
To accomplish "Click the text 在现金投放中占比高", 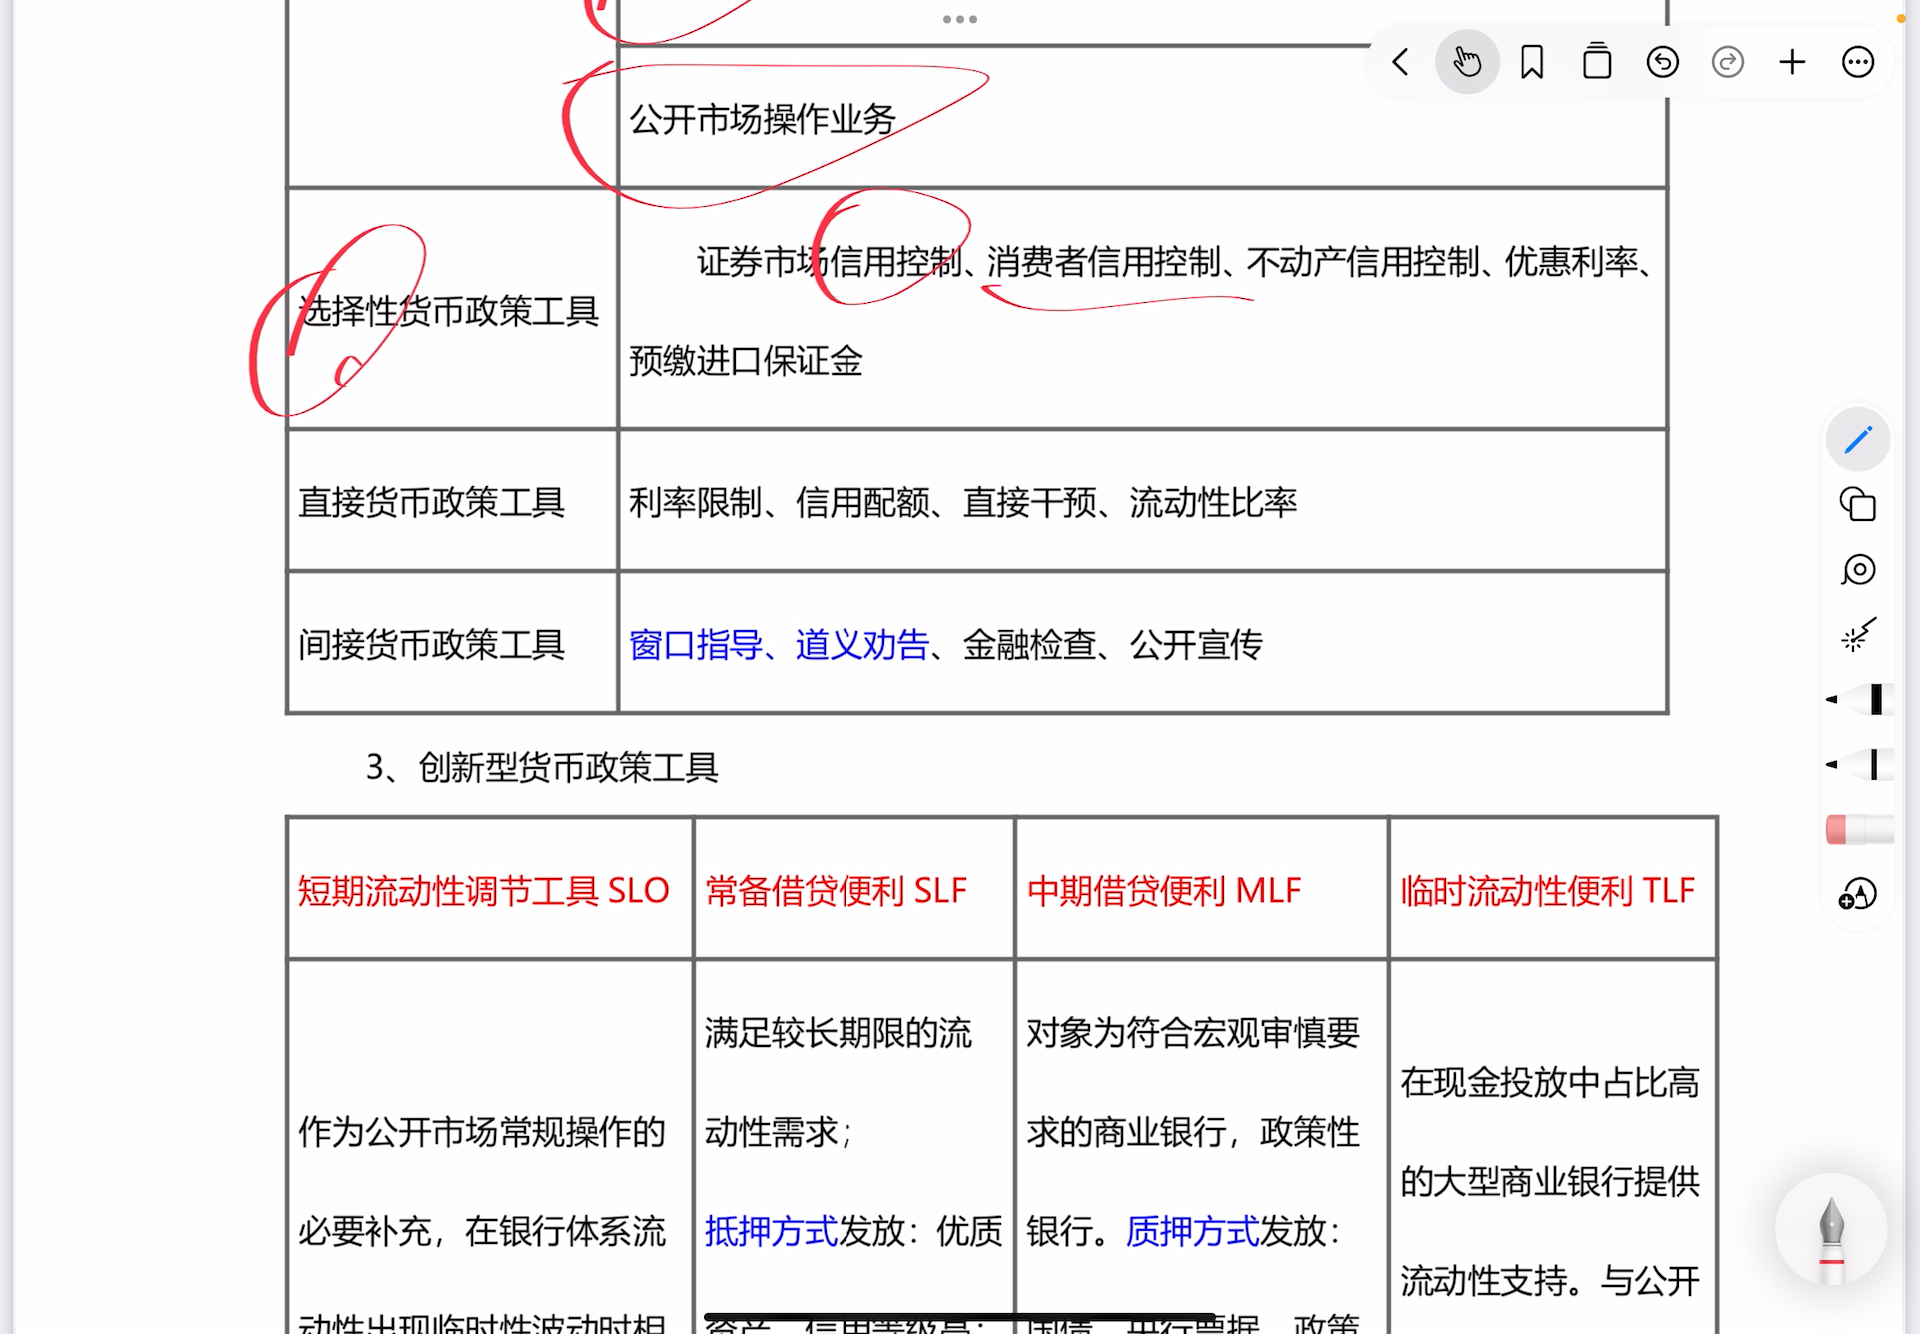I will 1549,1082.
